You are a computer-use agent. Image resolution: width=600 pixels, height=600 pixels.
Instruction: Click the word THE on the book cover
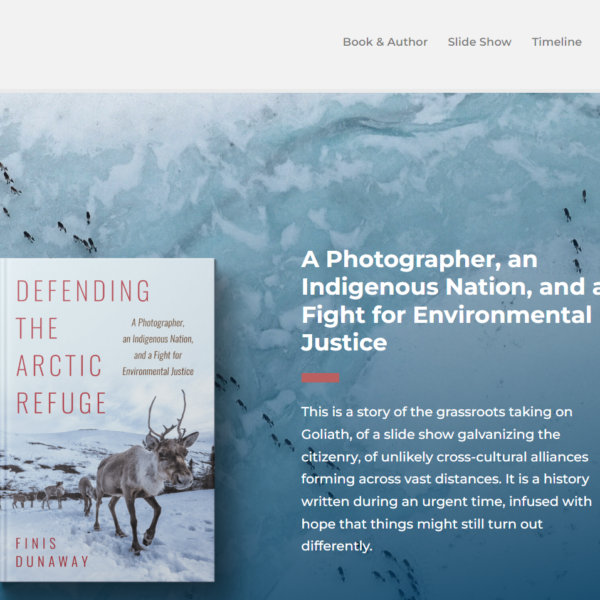pos(37,329)
